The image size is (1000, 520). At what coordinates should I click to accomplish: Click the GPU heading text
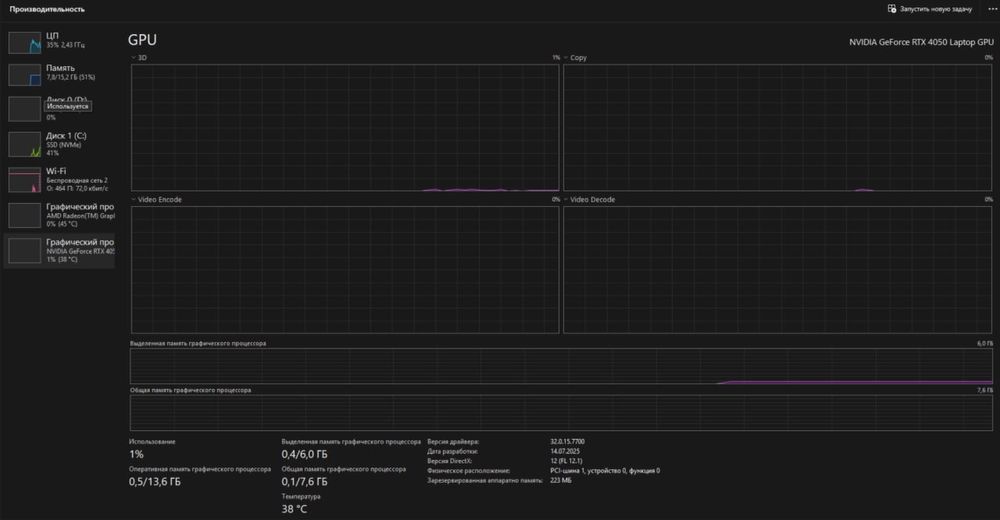coord(142,40)
